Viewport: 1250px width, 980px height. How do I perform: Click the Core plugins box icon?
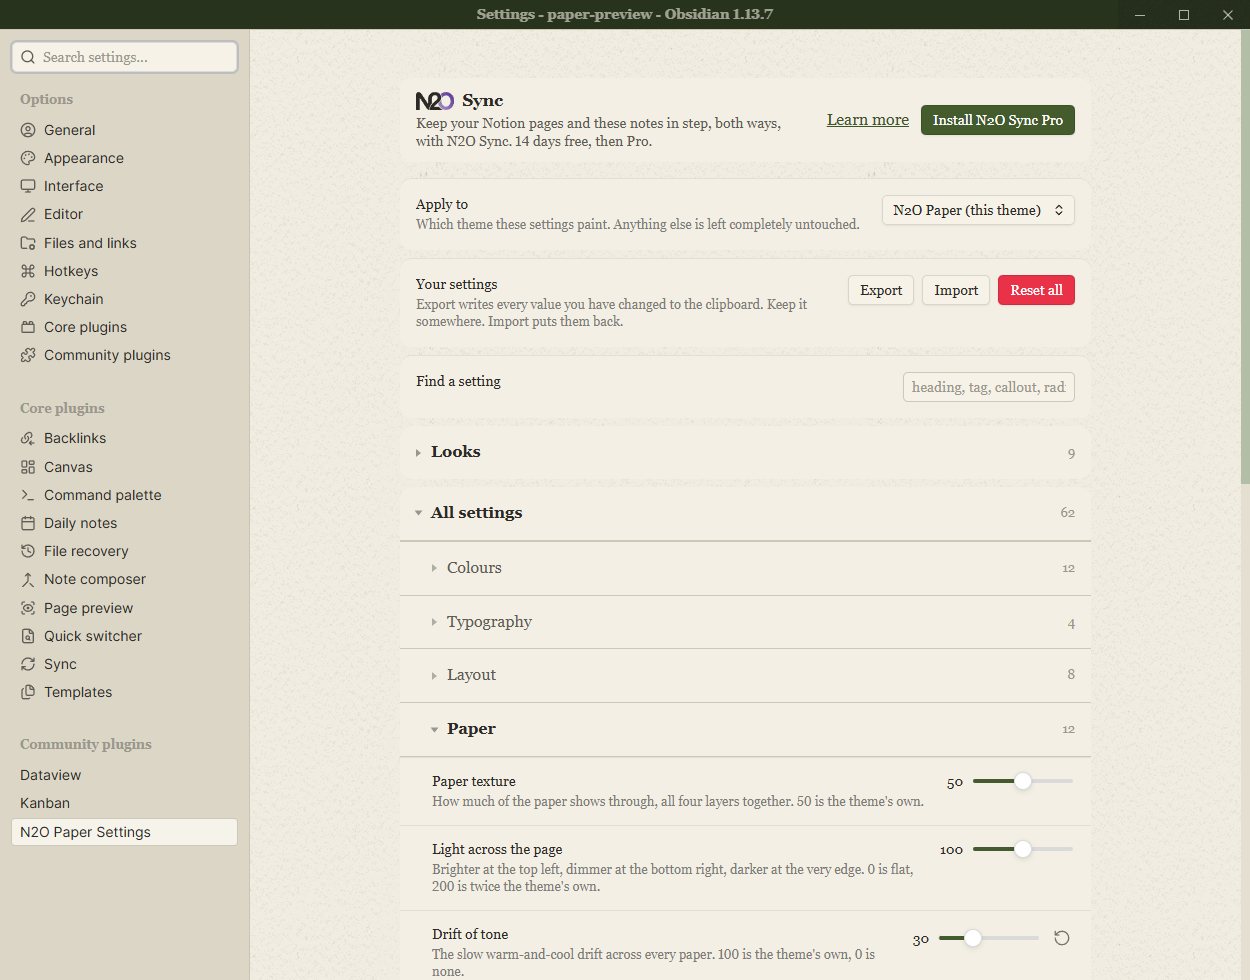[x=28, y=327]
